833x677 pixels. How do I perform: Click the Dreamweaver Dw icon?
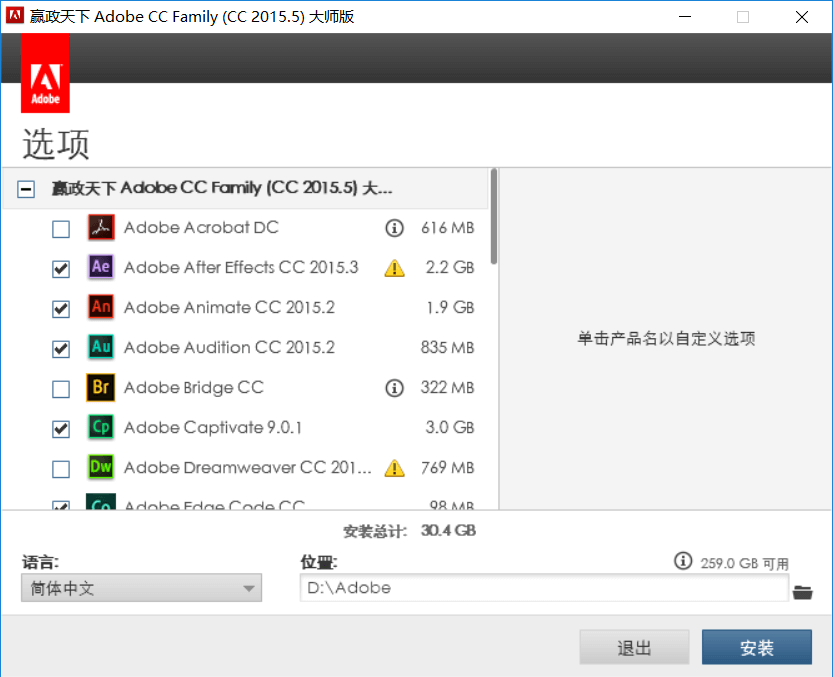point(101,467)
